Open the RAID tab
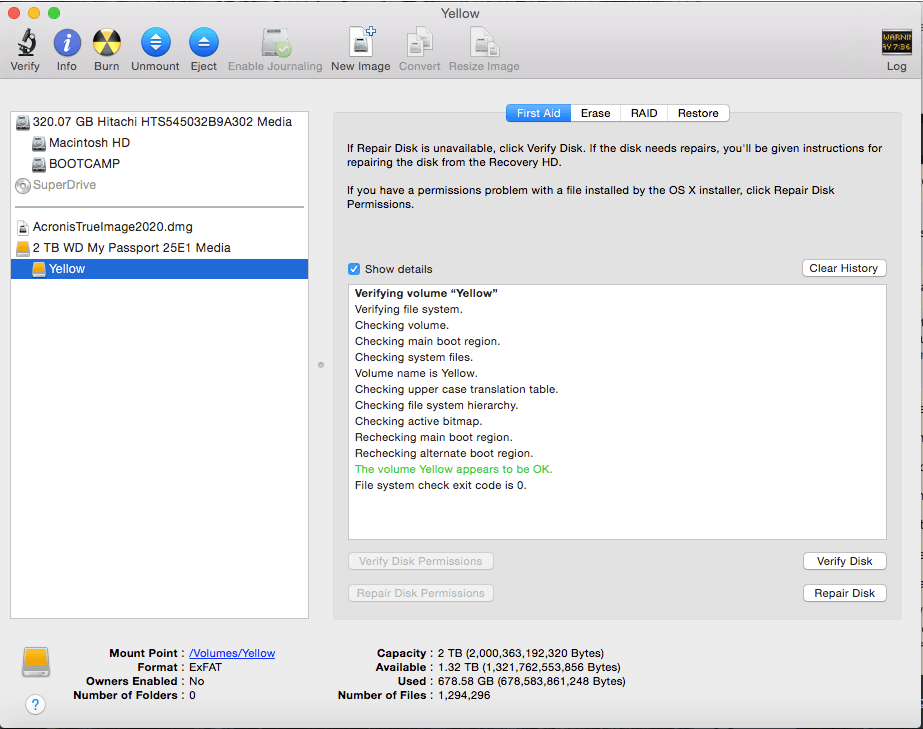Image resolution: width=923 pixels, height=729 pixels. pos(643,113)
